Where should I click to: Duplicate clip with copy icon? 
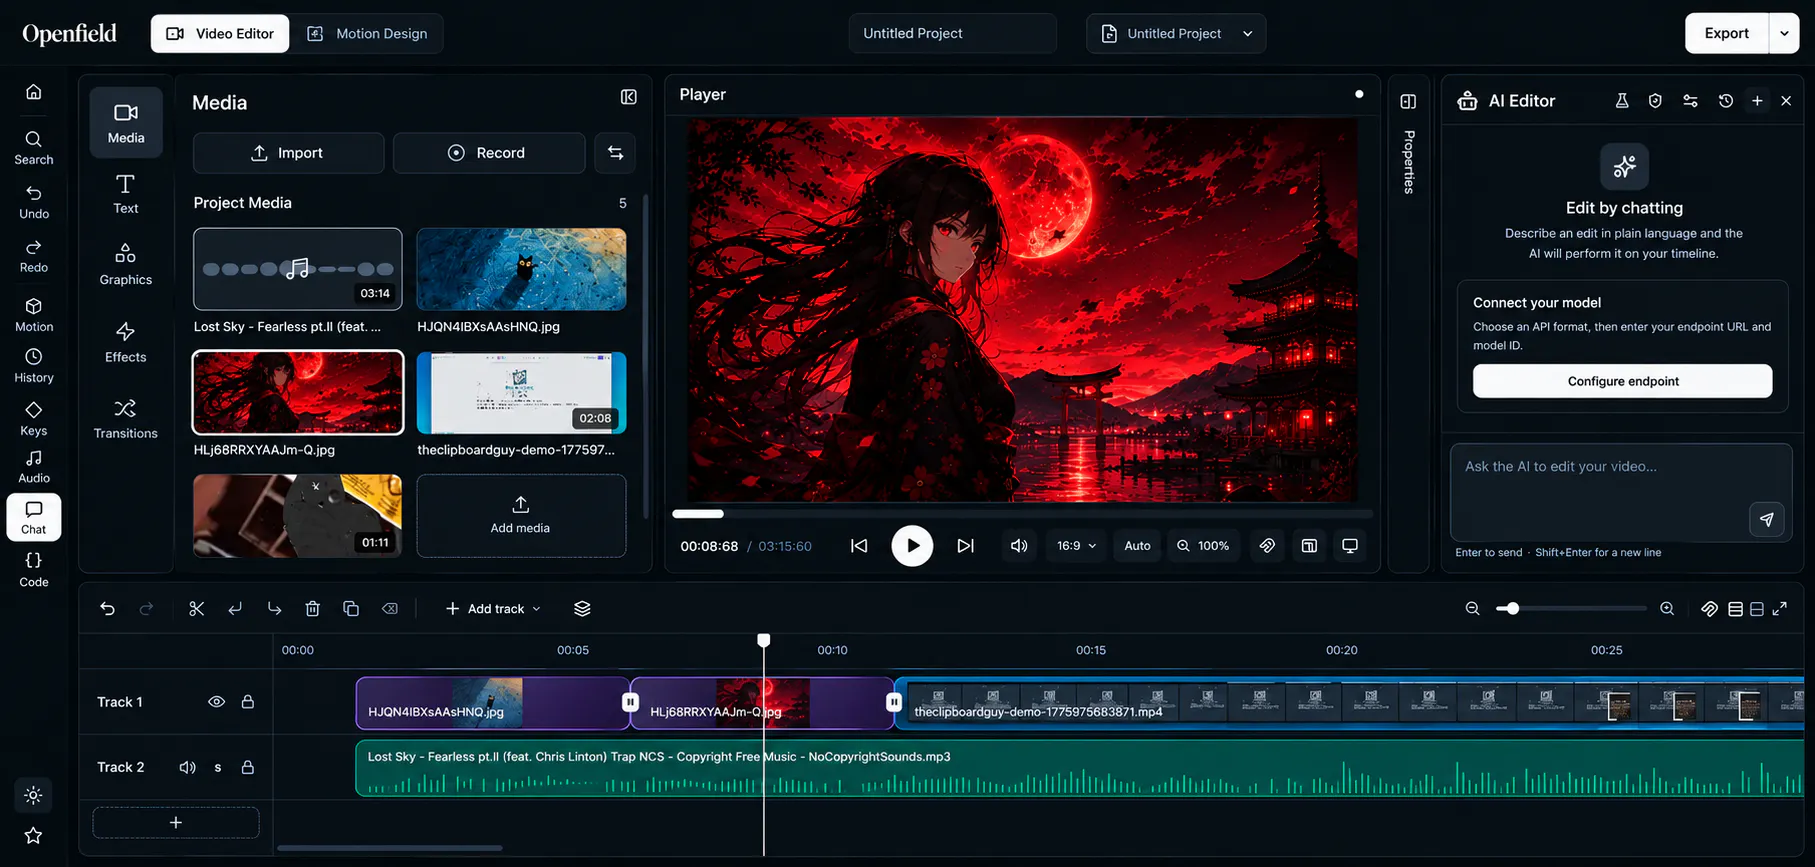[x=351, y=608]
